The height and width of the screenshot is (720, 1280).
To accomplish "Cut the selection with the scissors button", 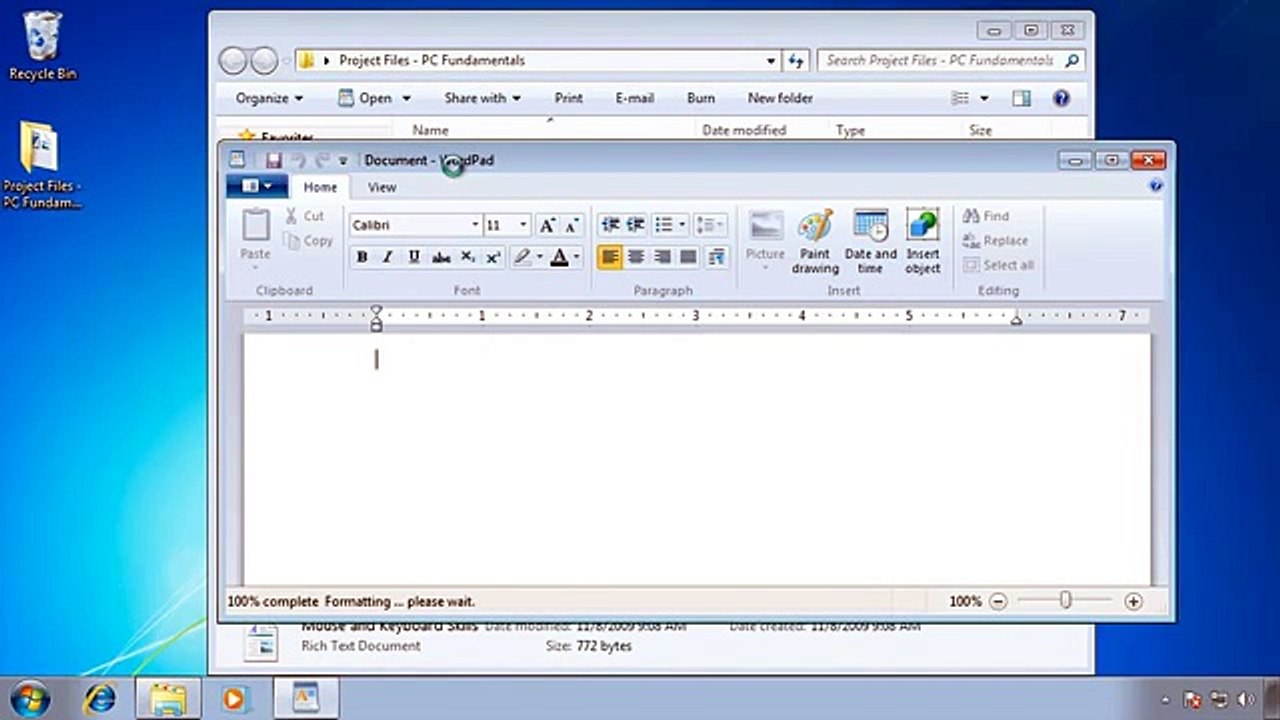I will [x=303, y=216].
